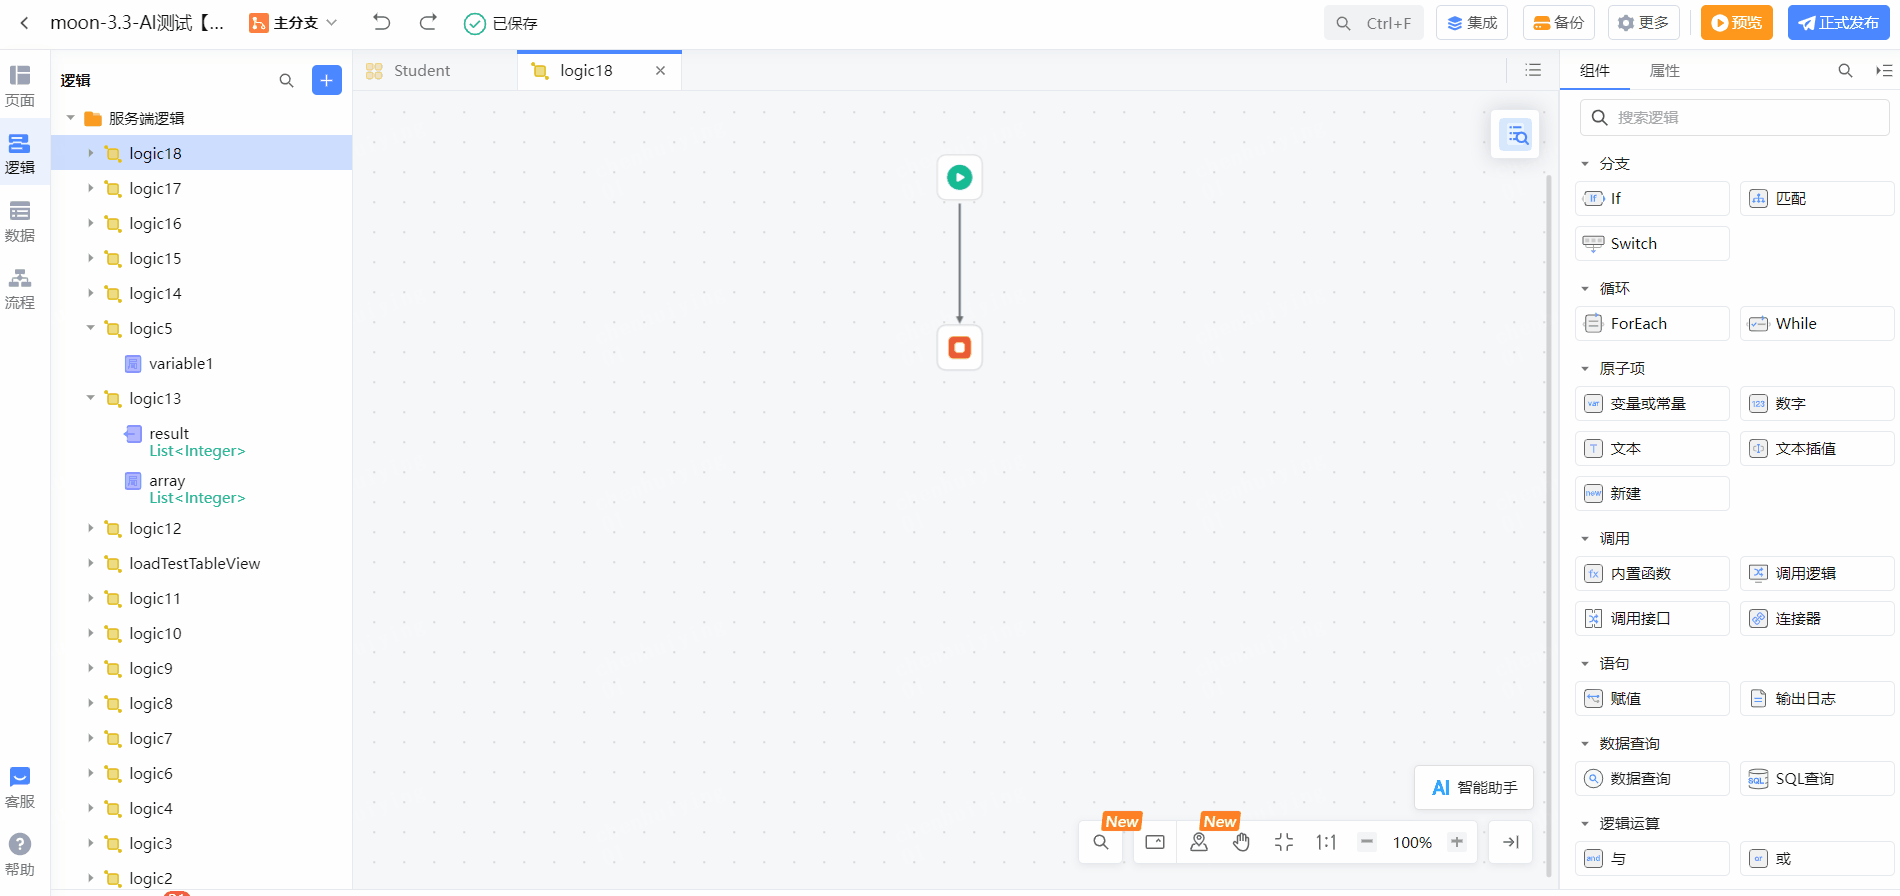Open the find-in-logic icon at canvas top right

pos(1517,135)
